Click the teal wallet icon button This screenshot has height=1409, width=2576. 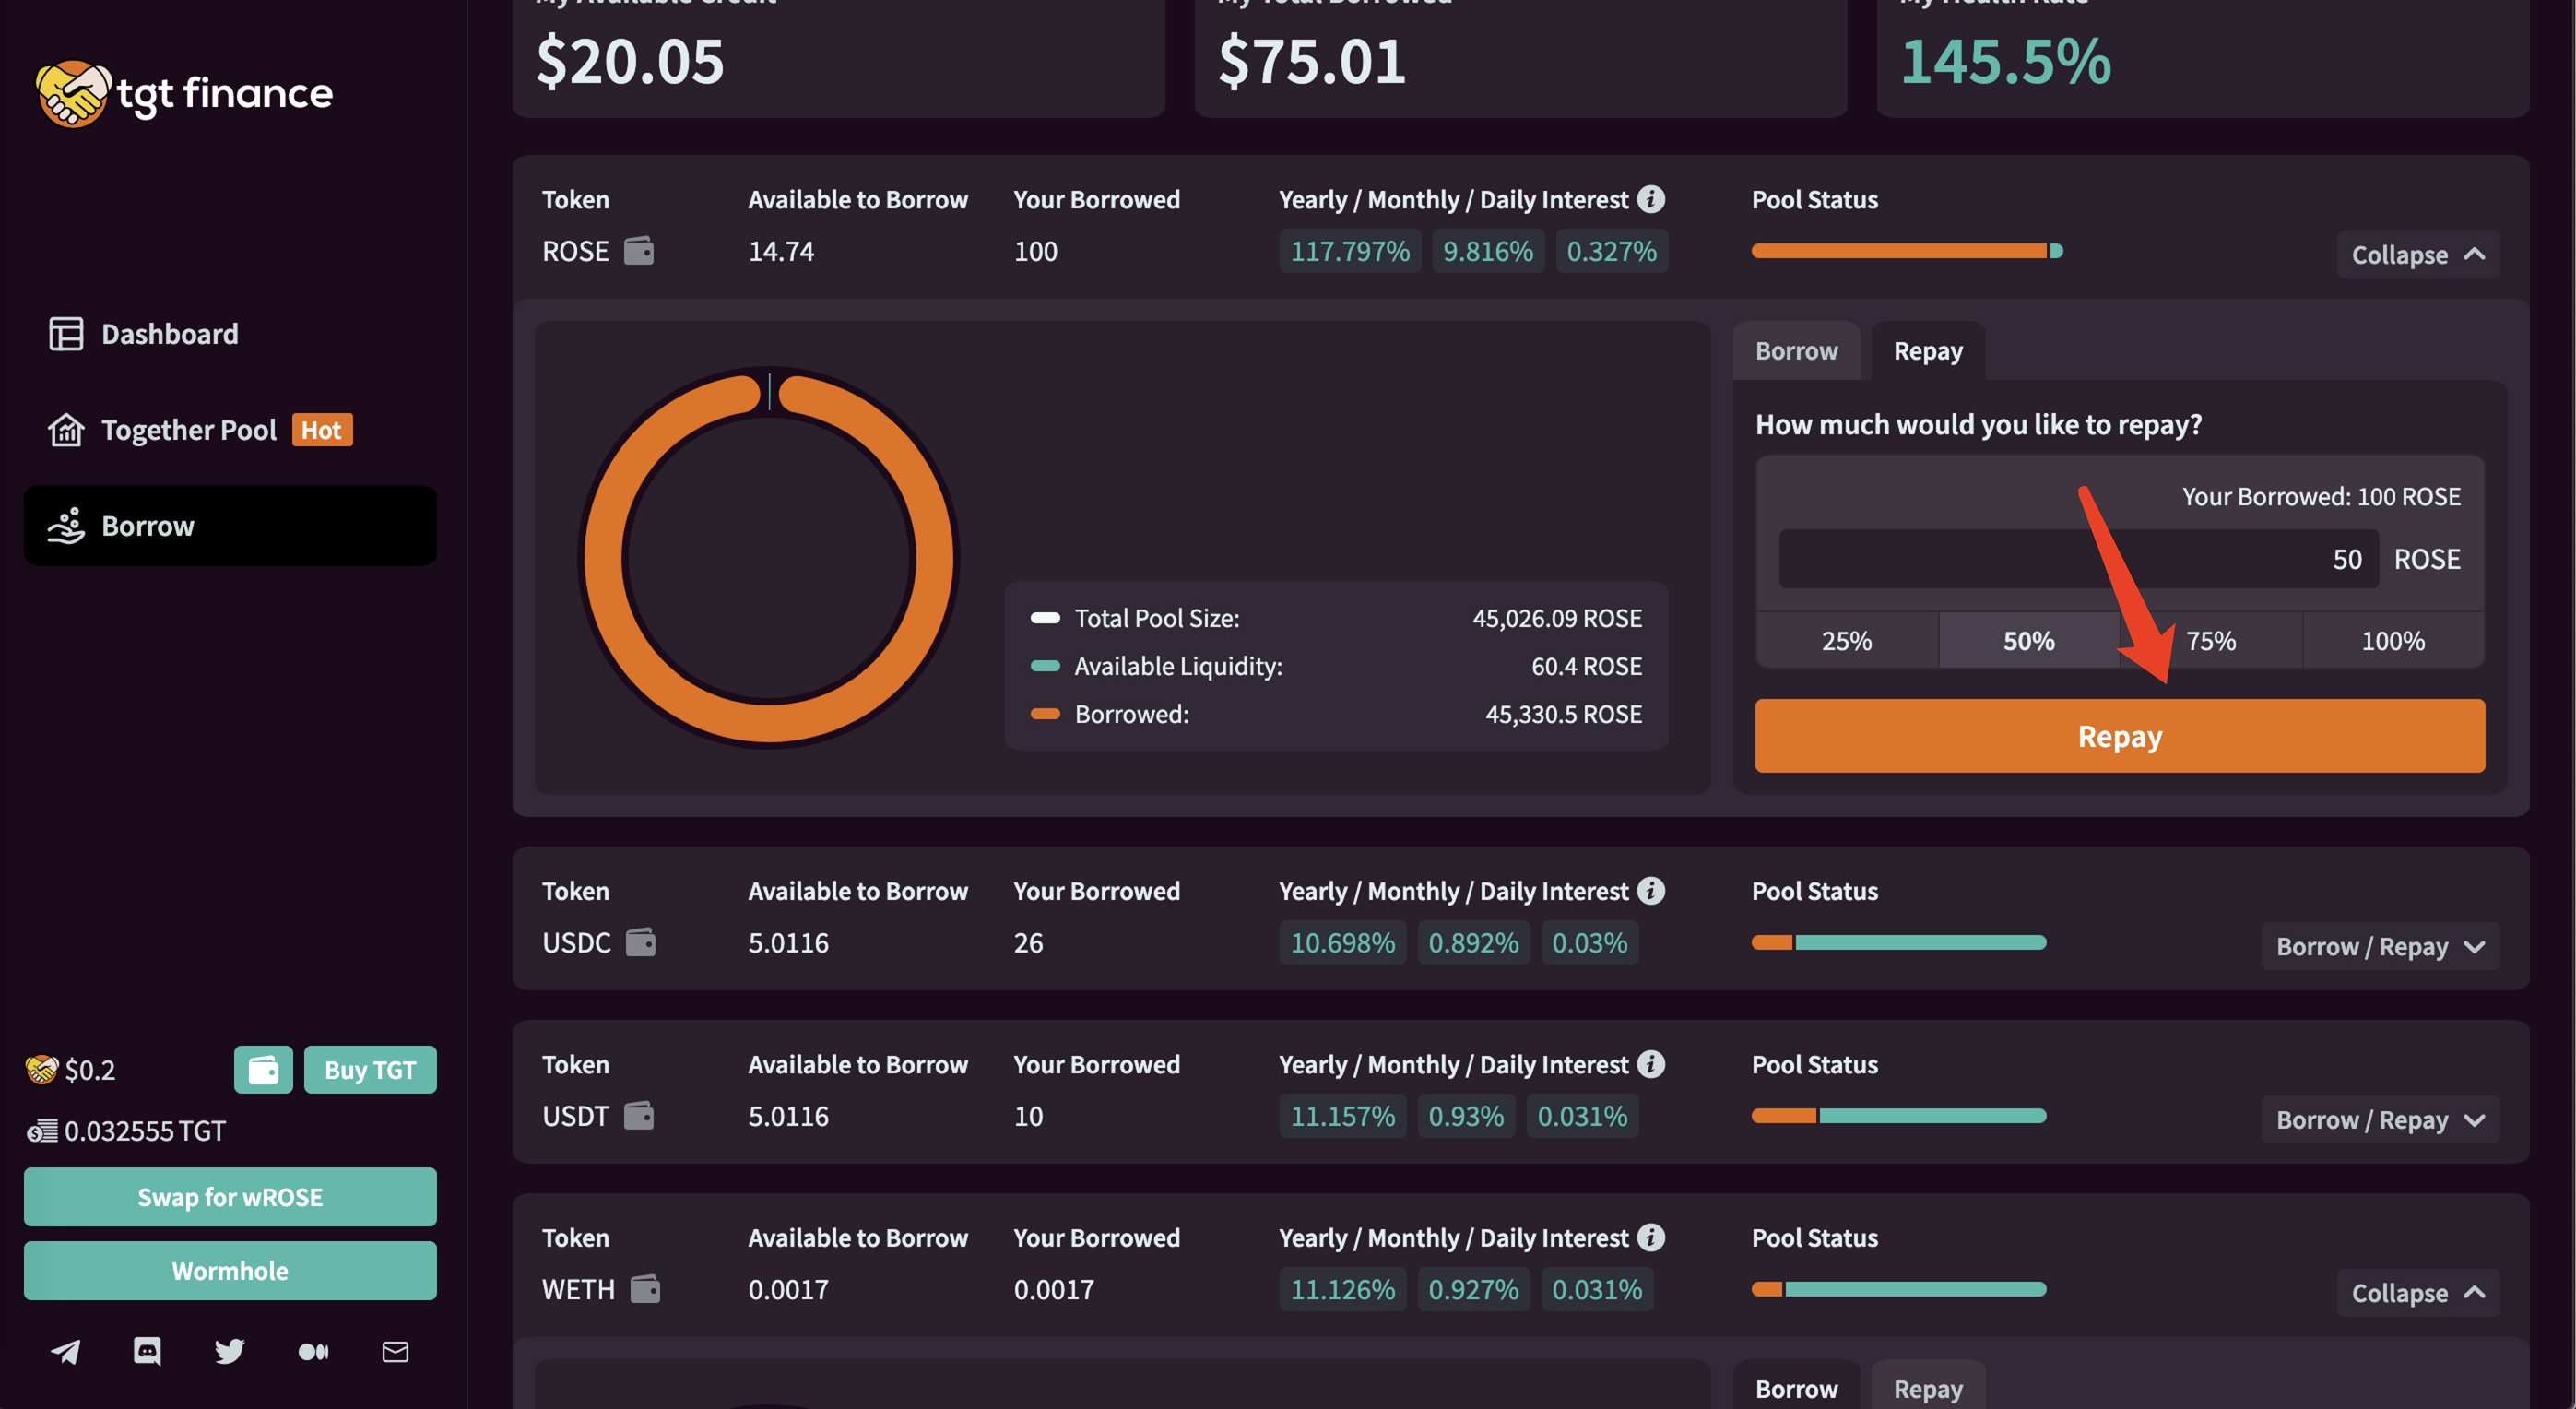tap(263, 1070)
